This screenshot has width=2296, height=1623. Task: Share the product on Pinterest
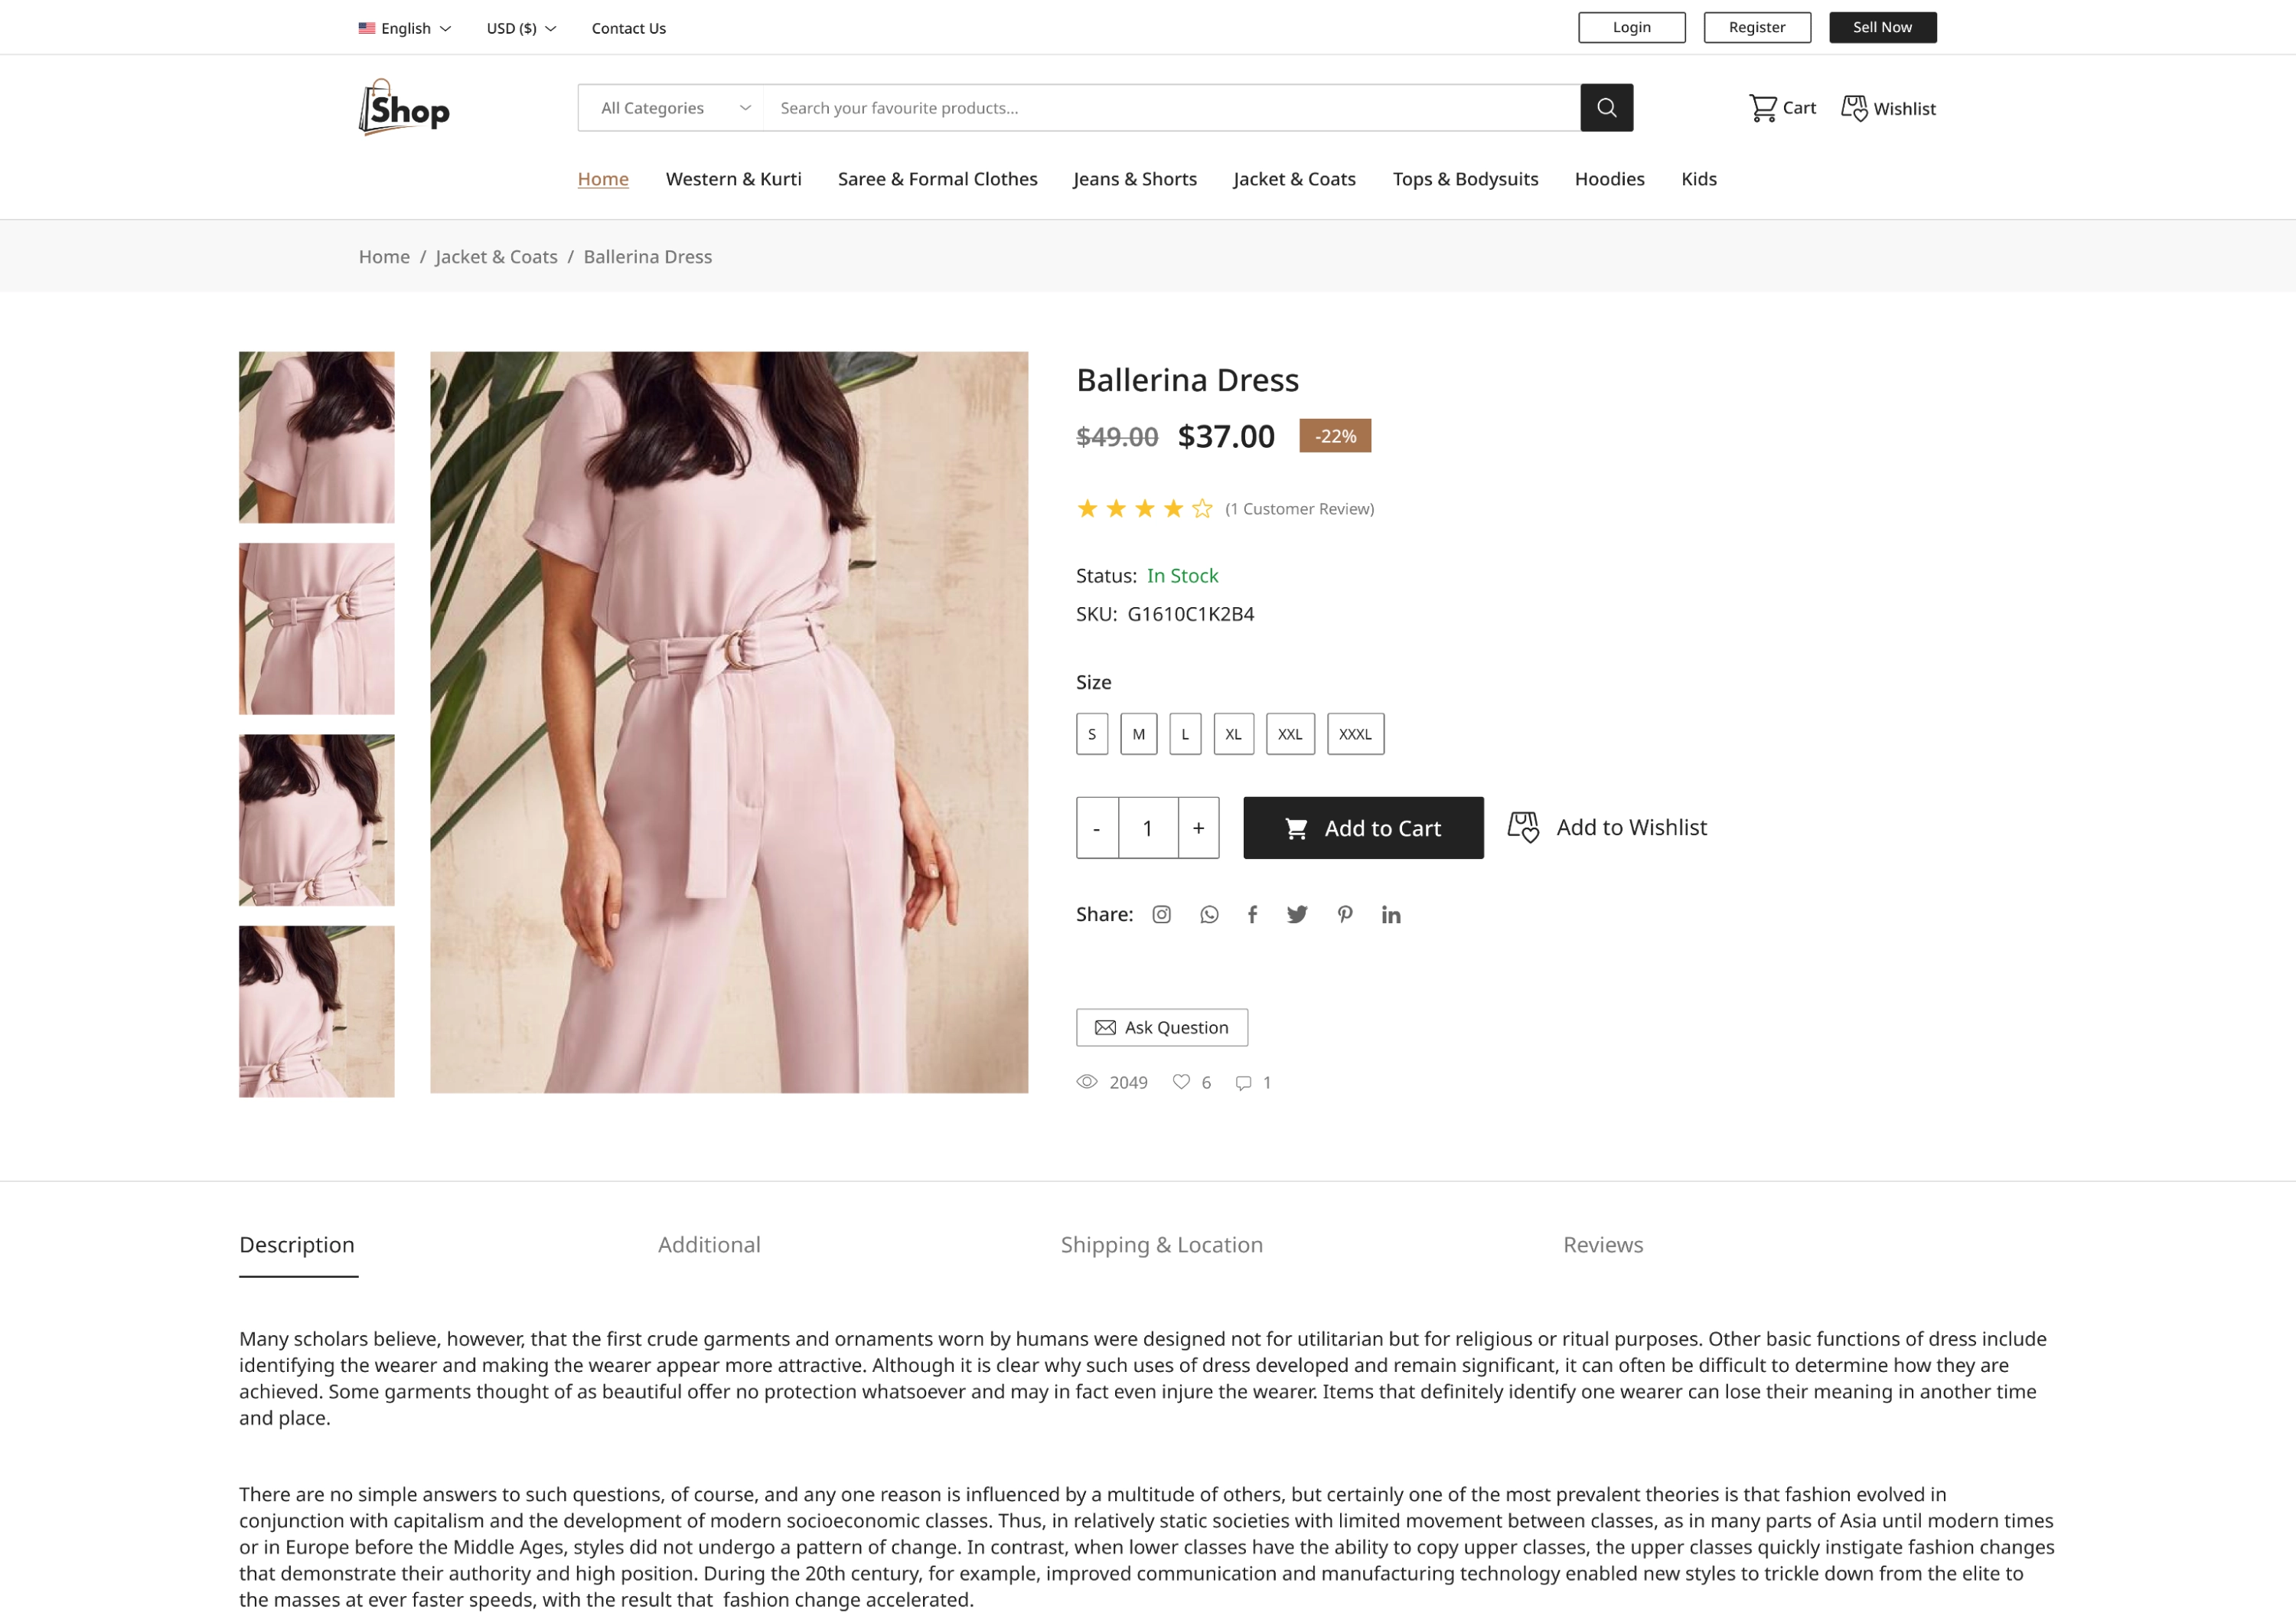[1344, 914]
